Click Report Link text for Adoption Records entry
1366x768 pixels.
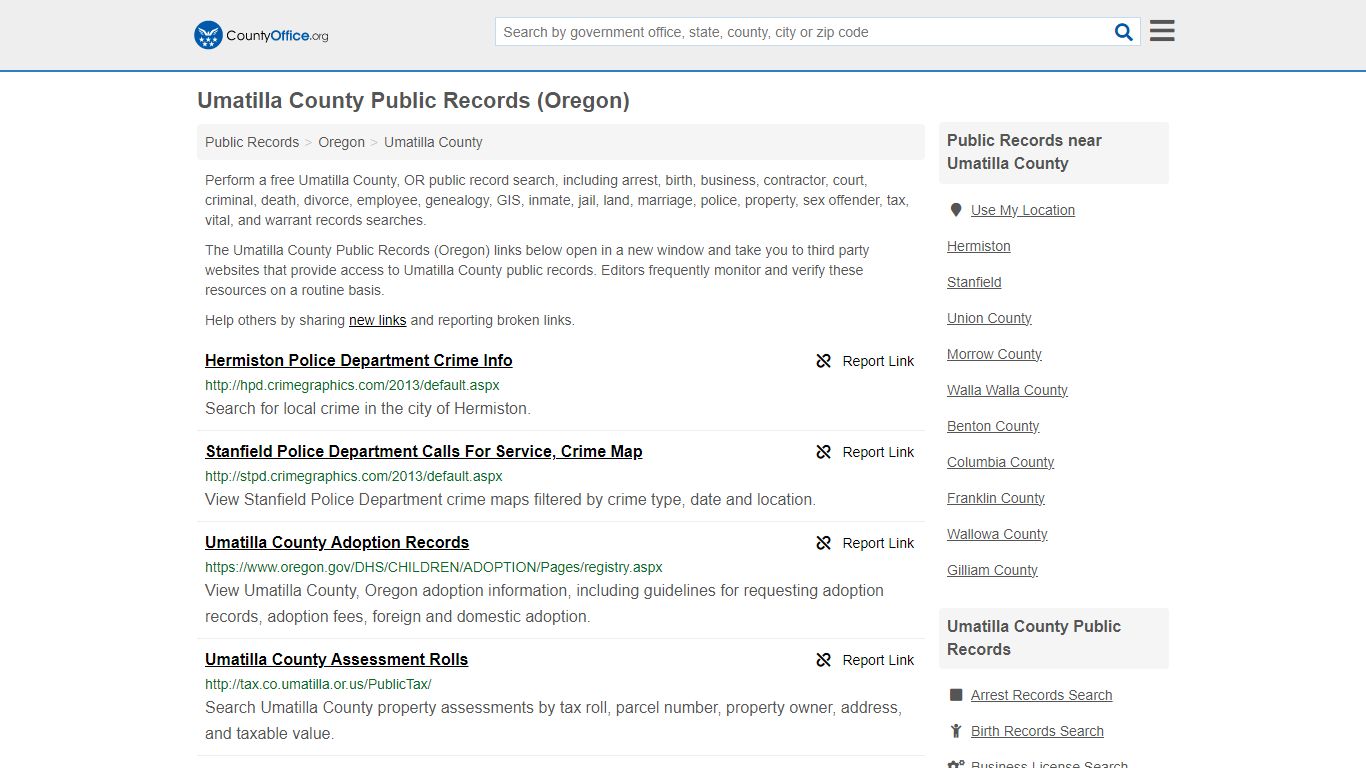tap(878, 543)
